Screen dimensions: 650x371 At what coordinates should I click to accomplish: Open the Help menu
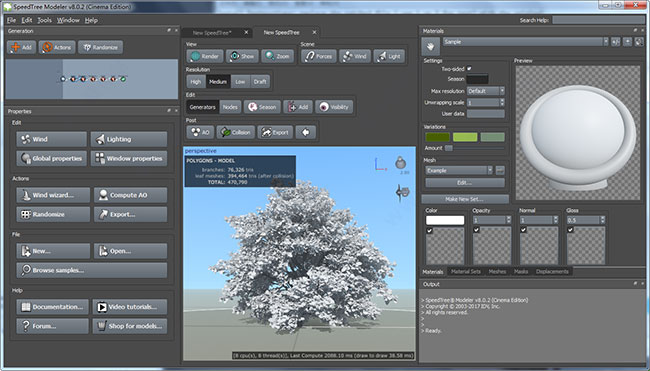tap(91, 20)
